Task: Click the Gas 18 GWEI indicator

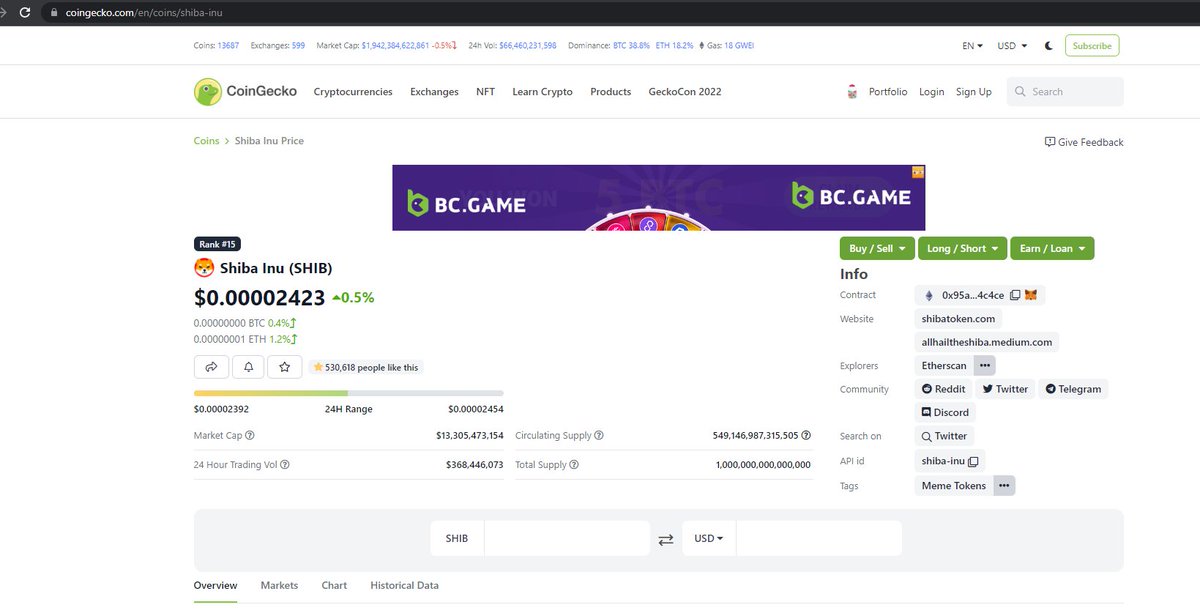Action: coord(727,46)
